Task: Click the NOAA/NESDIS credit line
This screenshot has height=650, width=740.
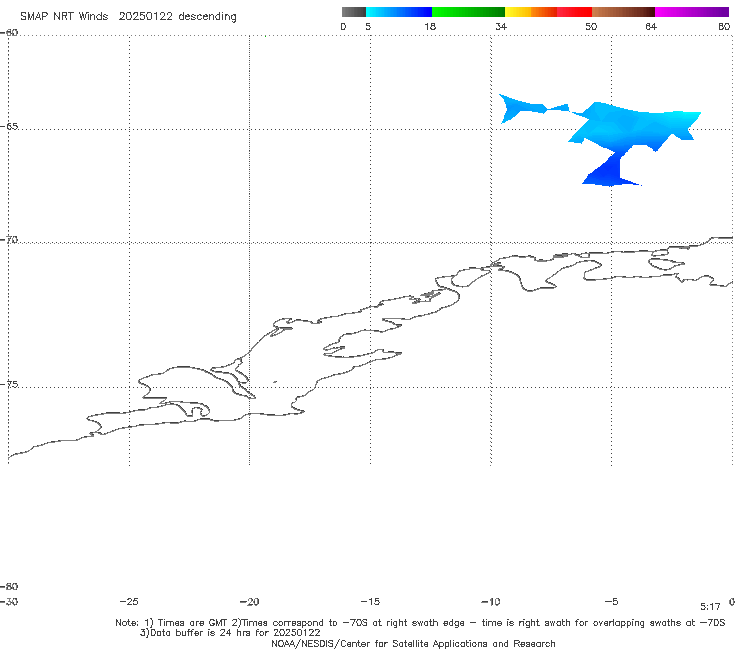Action: click(413, 644)
